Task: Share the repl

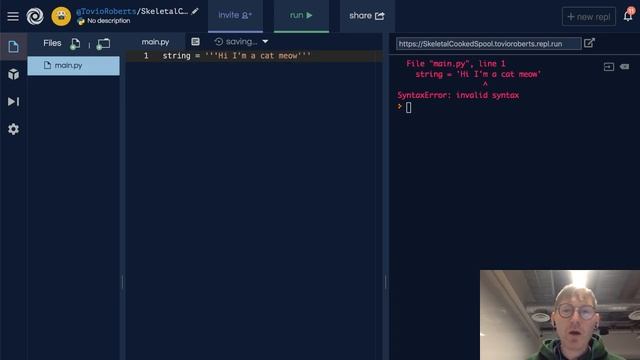Action: click(367, 16)
